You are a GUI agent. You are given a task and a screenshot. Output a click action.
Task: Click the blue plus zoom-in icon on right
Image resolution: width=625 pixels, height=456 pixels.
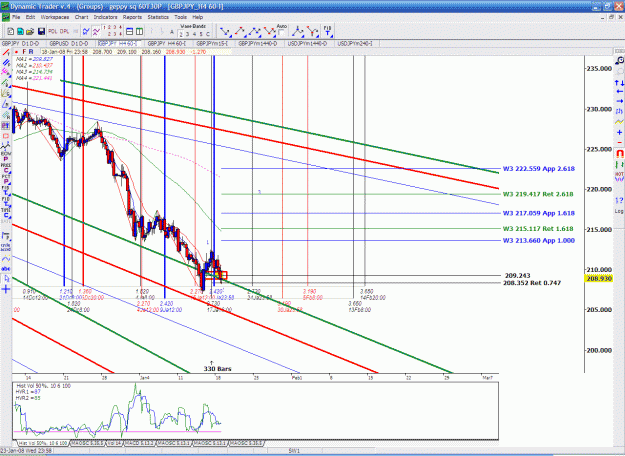coord(619,132)
